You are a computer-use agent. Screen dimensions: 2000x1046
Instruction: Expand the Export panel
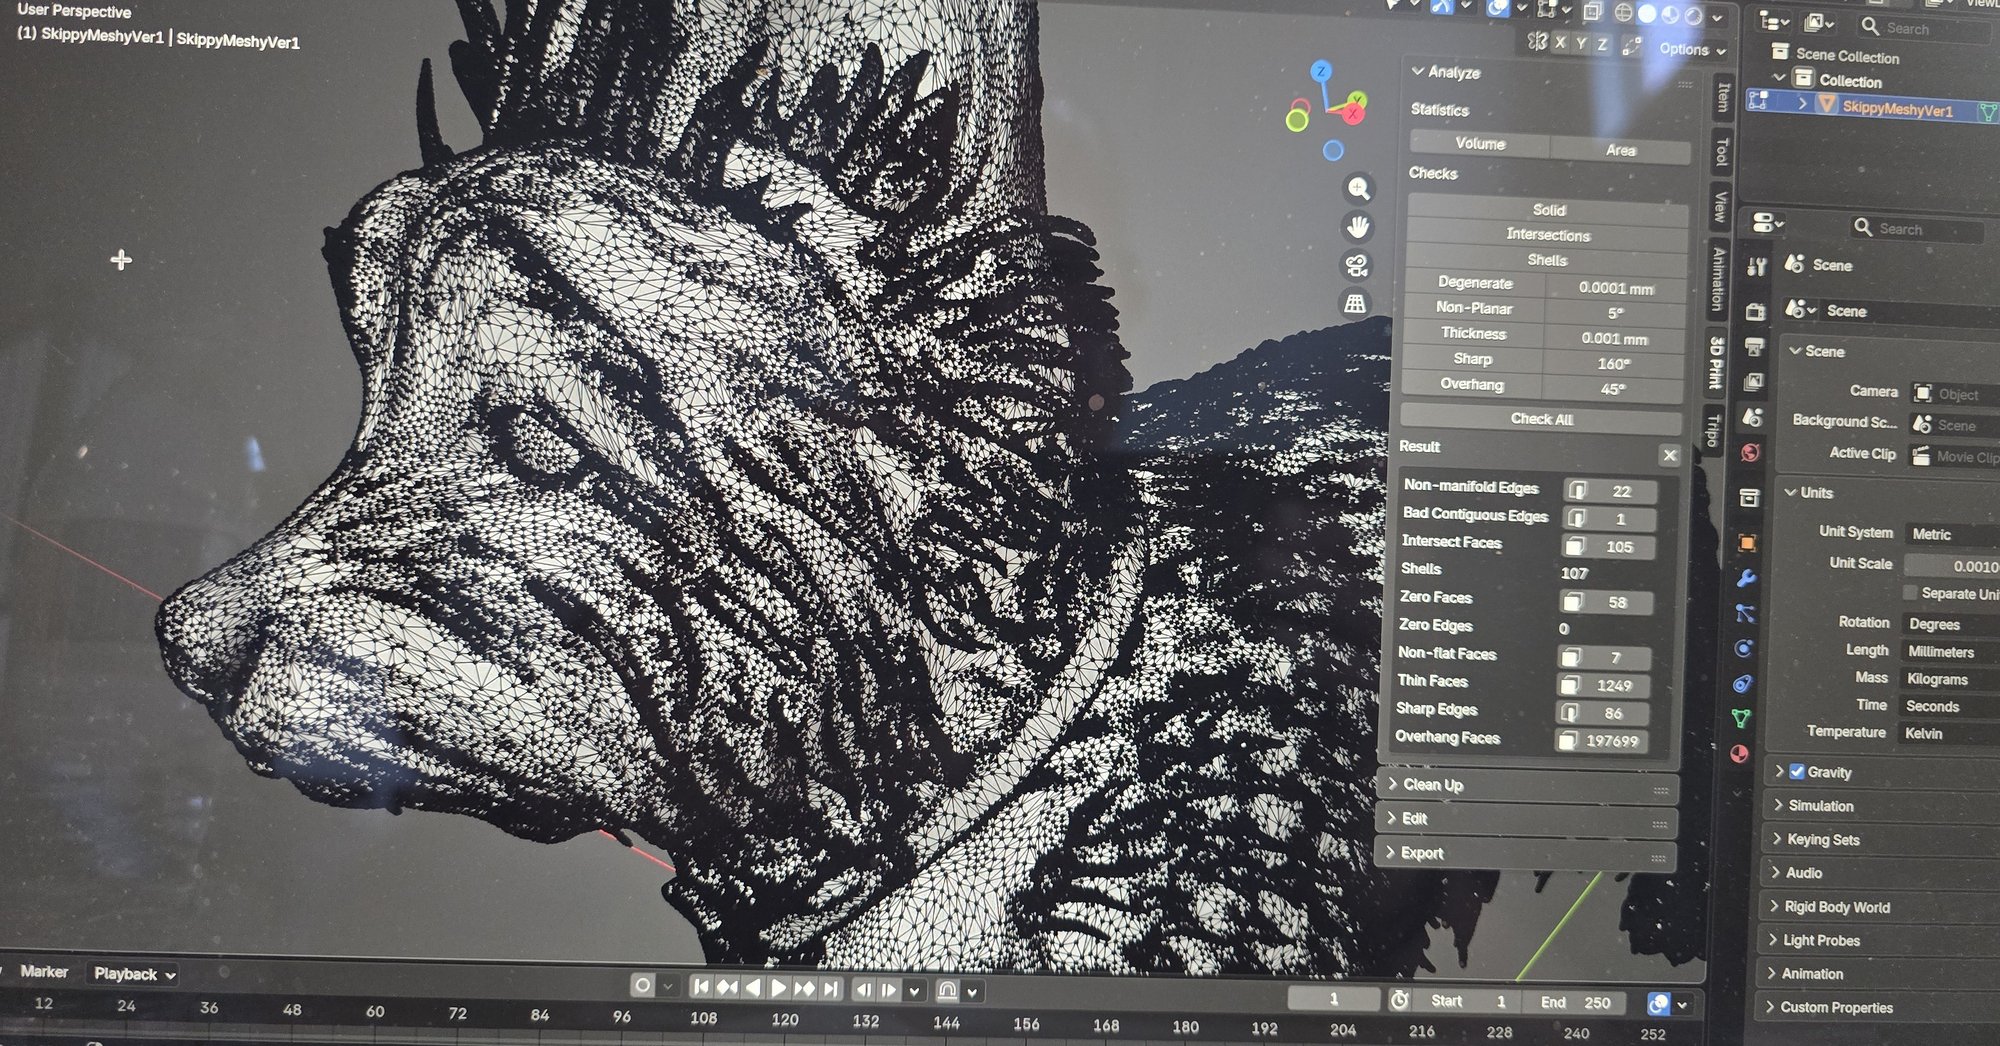pyautogui.click(x=1525, y=853)
